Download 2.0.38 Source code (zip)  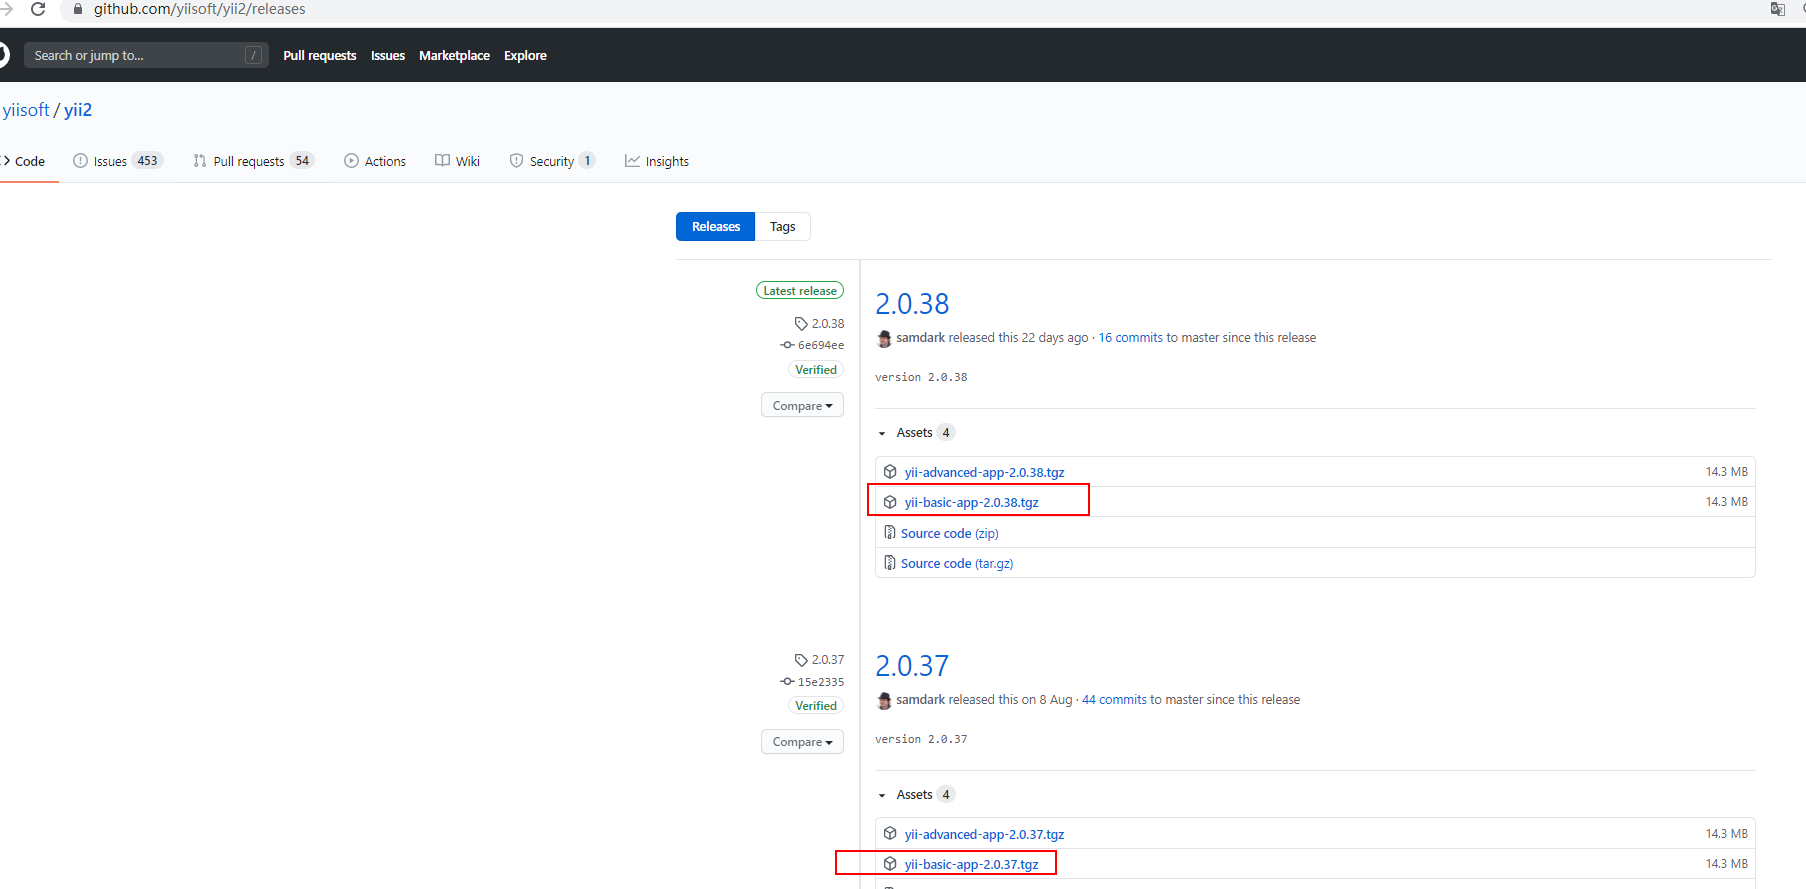pyautogui.click(x=950, y=533)
